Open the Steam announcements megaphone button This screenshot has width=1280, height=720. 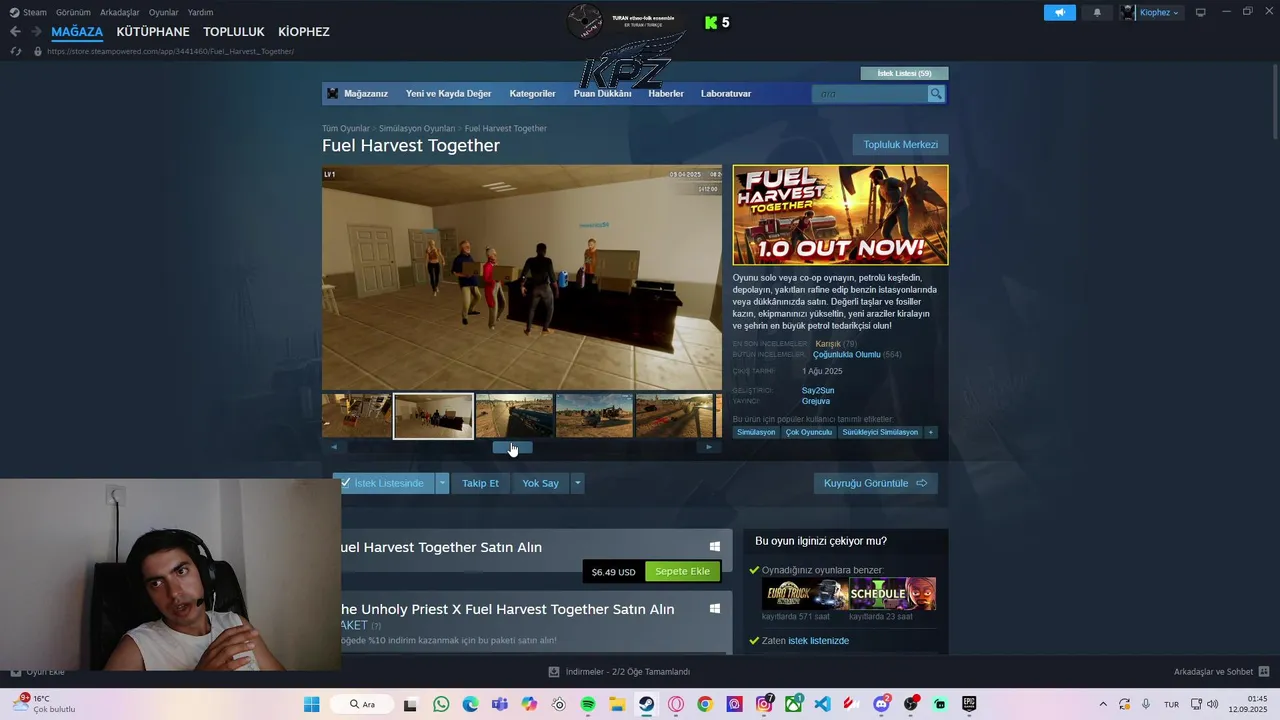tap(1059, 12)
